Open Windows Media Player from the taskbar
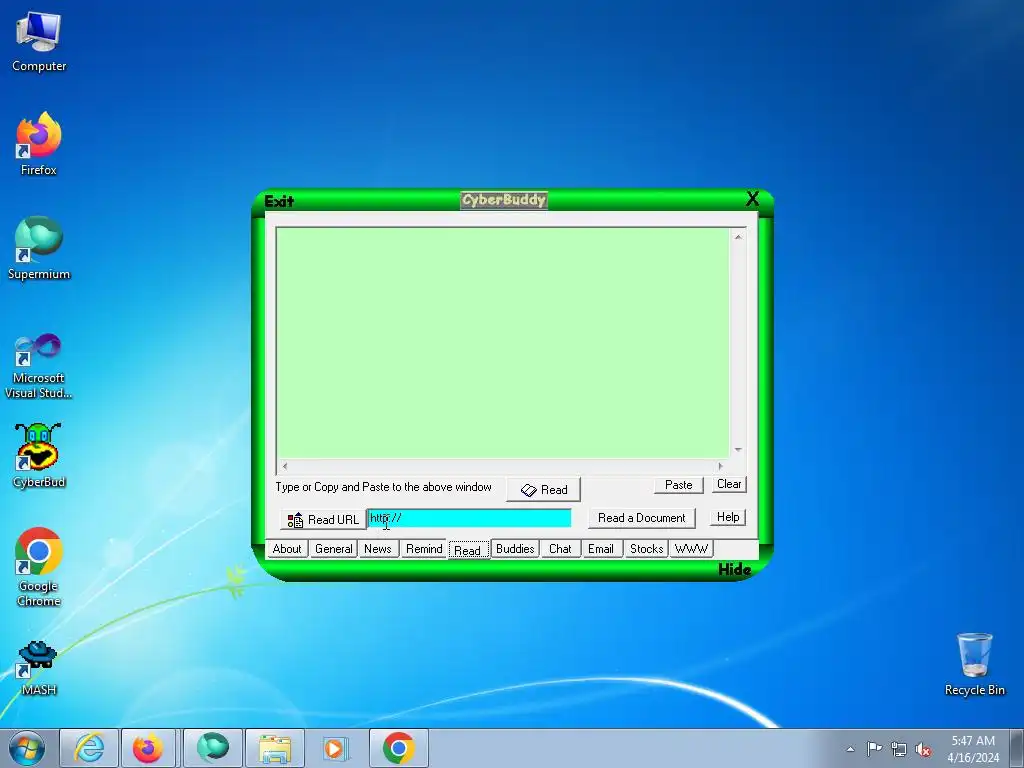Screen dimensions: 1024x768 point(336,748)
